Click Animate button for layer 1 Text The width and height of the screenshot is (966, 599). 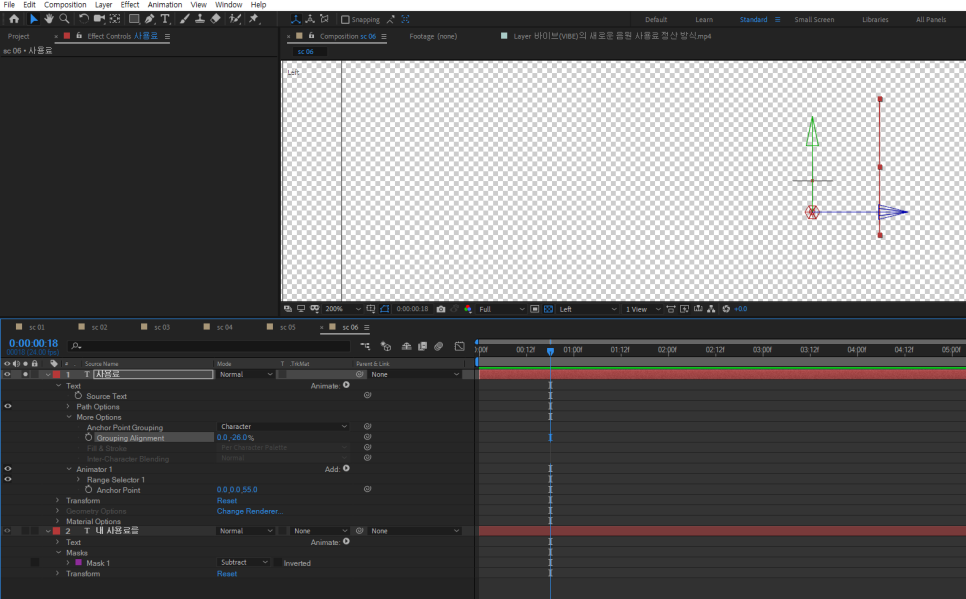click(x=346, y=385)
